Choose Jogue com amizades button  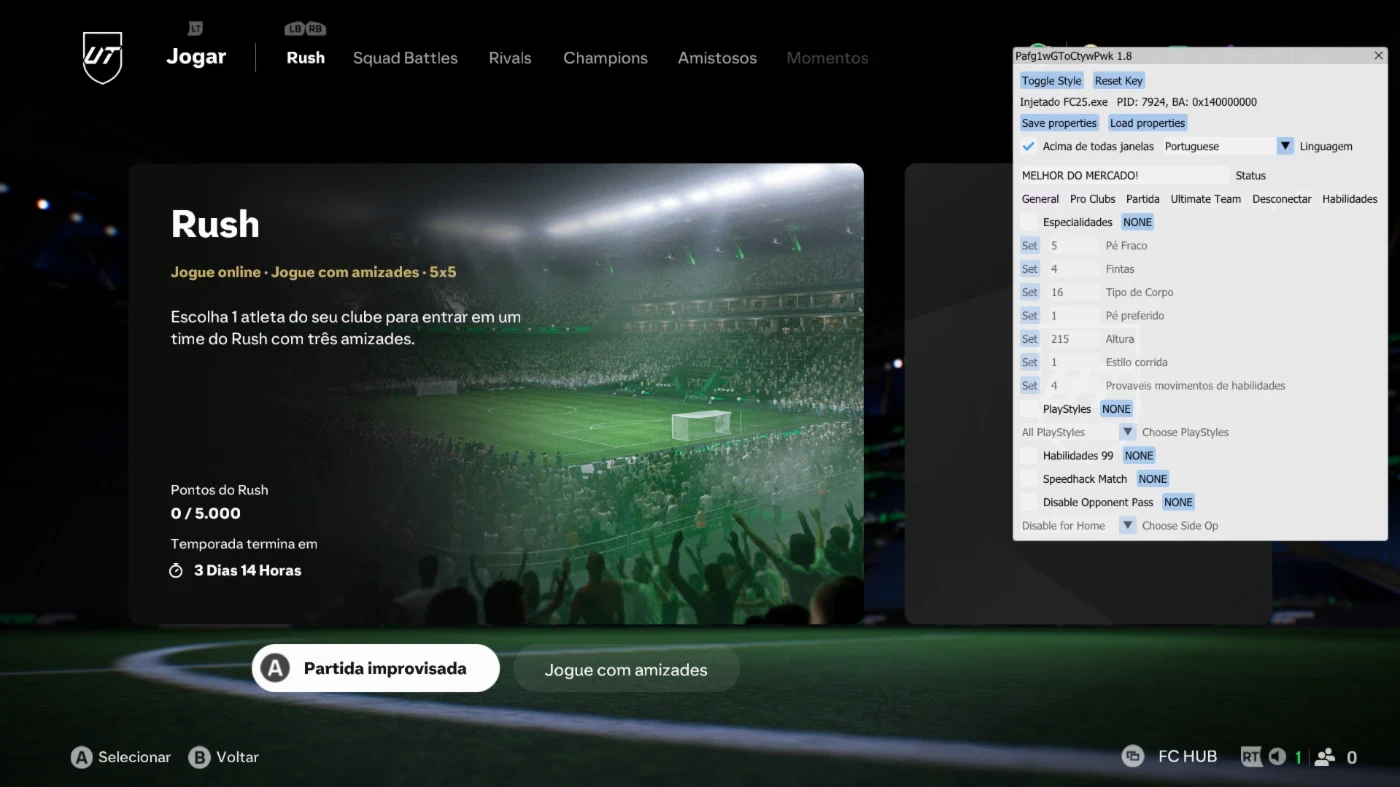pyautogui.click(x=626, y=670)
